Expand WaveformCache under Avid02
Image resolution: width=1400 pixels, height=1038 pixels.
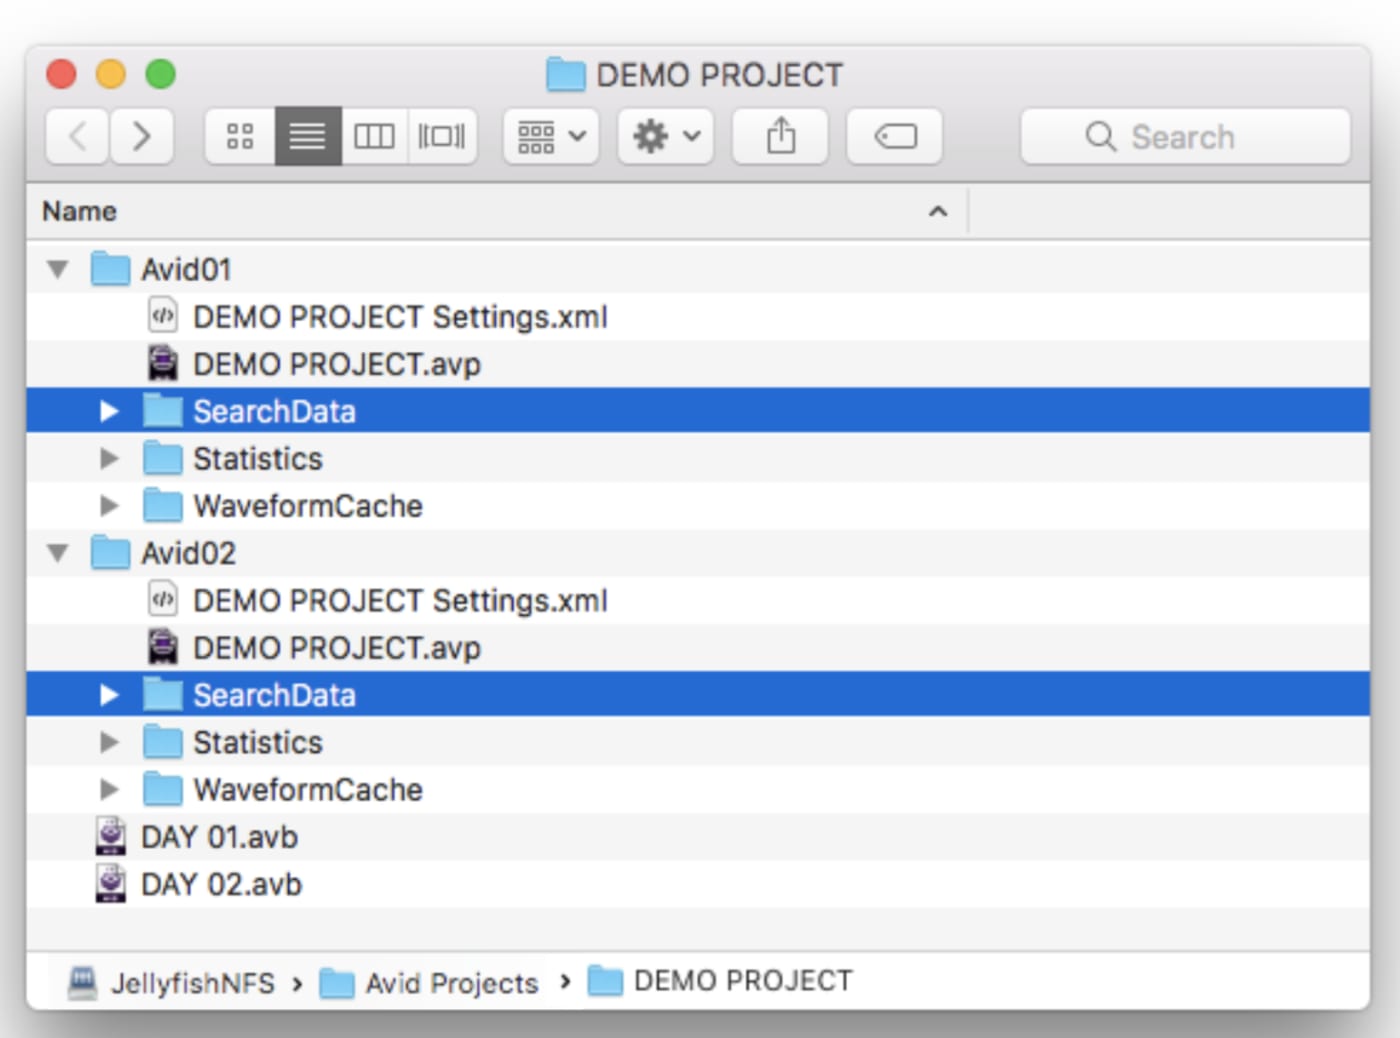109,789
